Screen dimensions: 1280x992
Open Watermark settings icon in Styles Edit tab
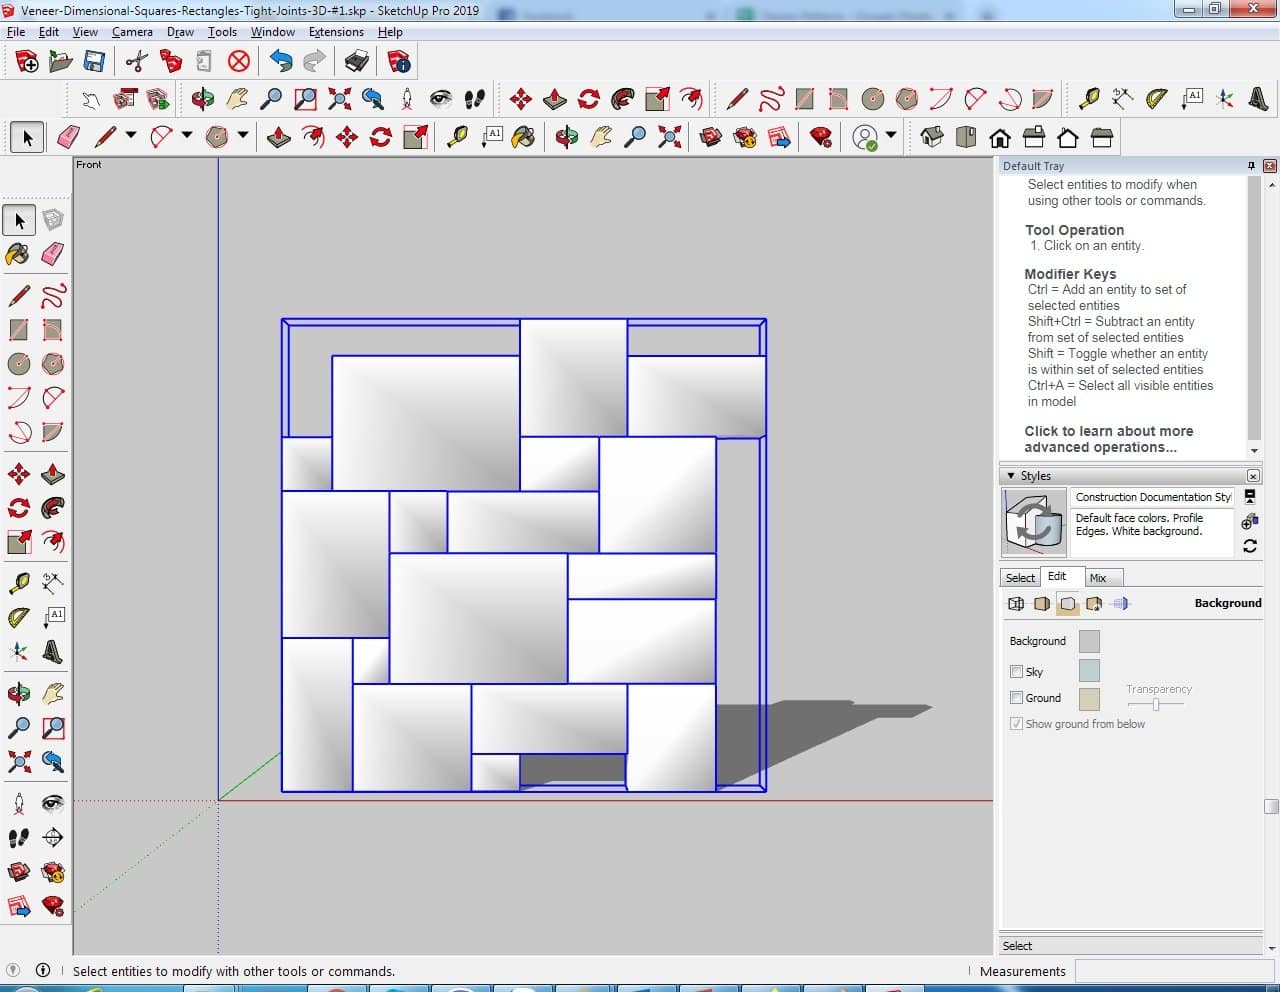(x=1094, y=604)
